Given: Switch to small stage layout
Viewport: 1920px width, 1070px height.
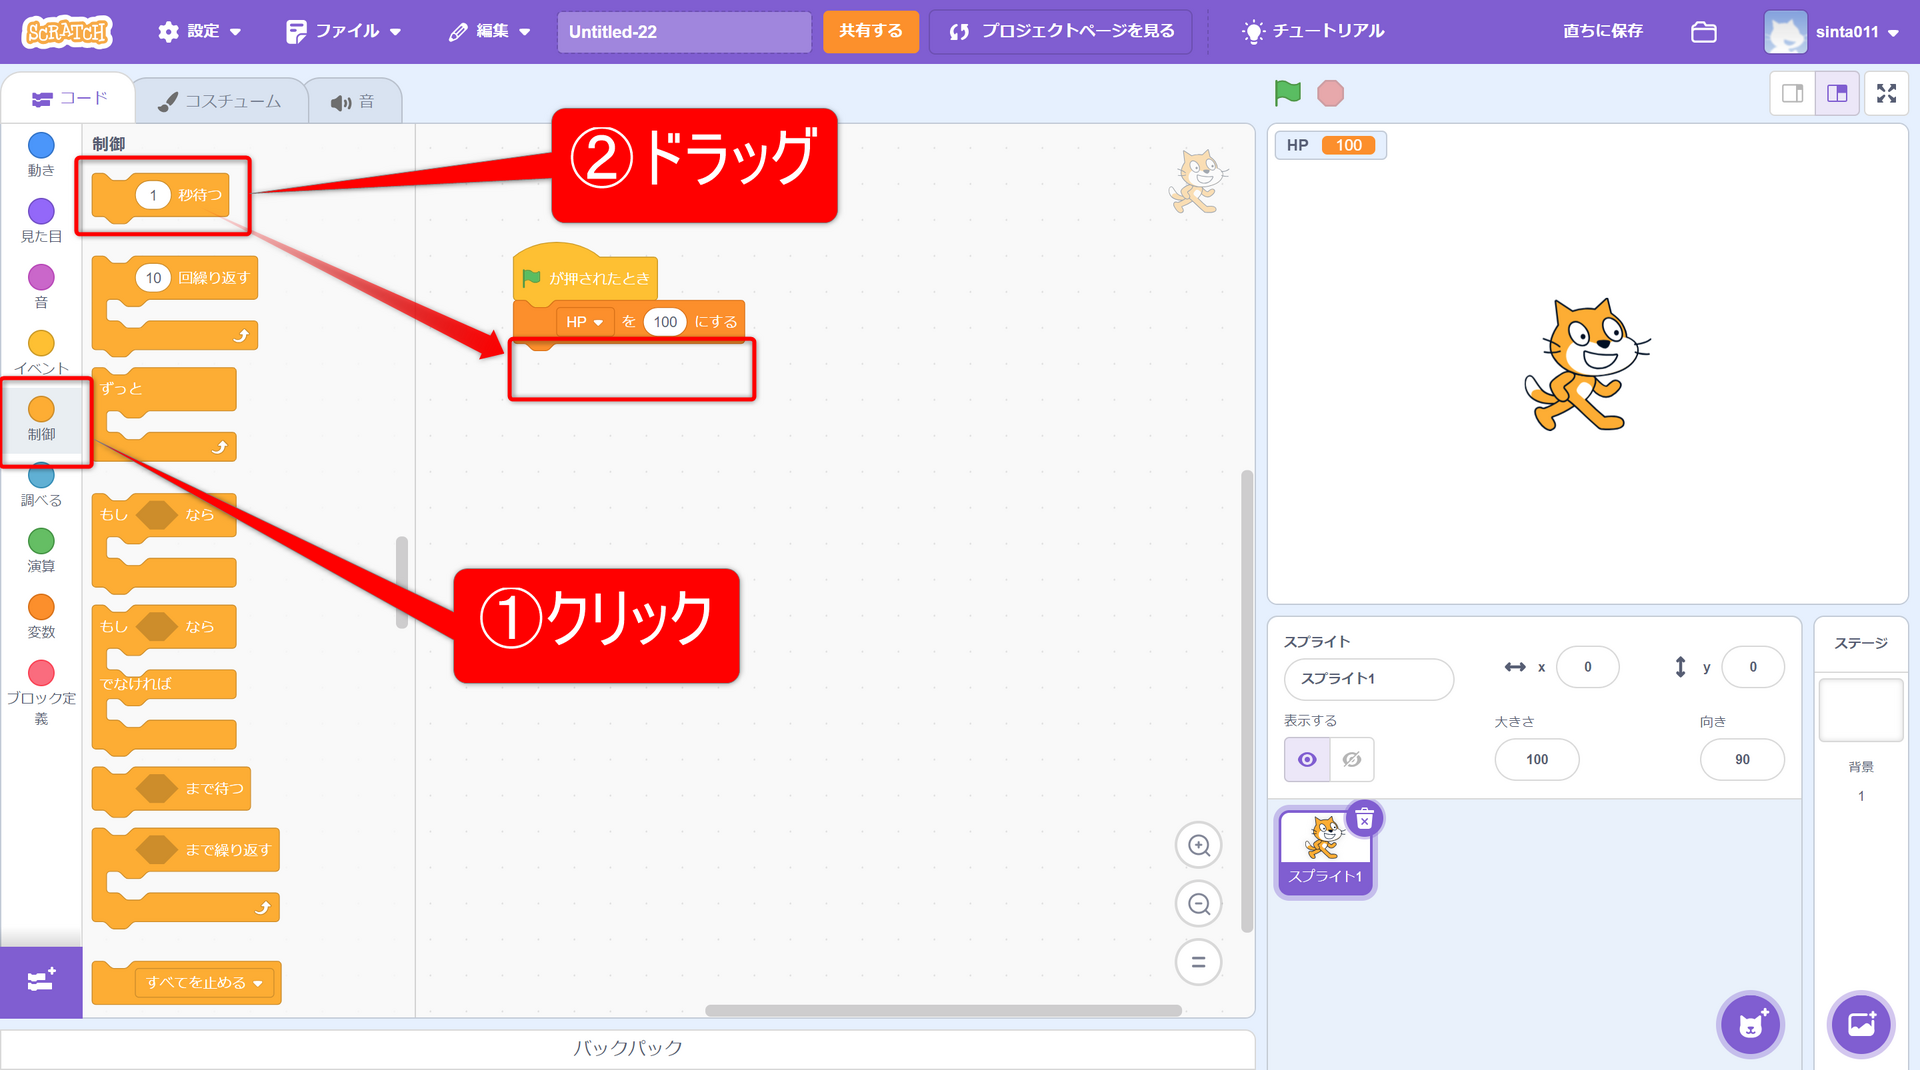Looking at the screenshot, I should pyautogui.click(x=1792, y=93).
